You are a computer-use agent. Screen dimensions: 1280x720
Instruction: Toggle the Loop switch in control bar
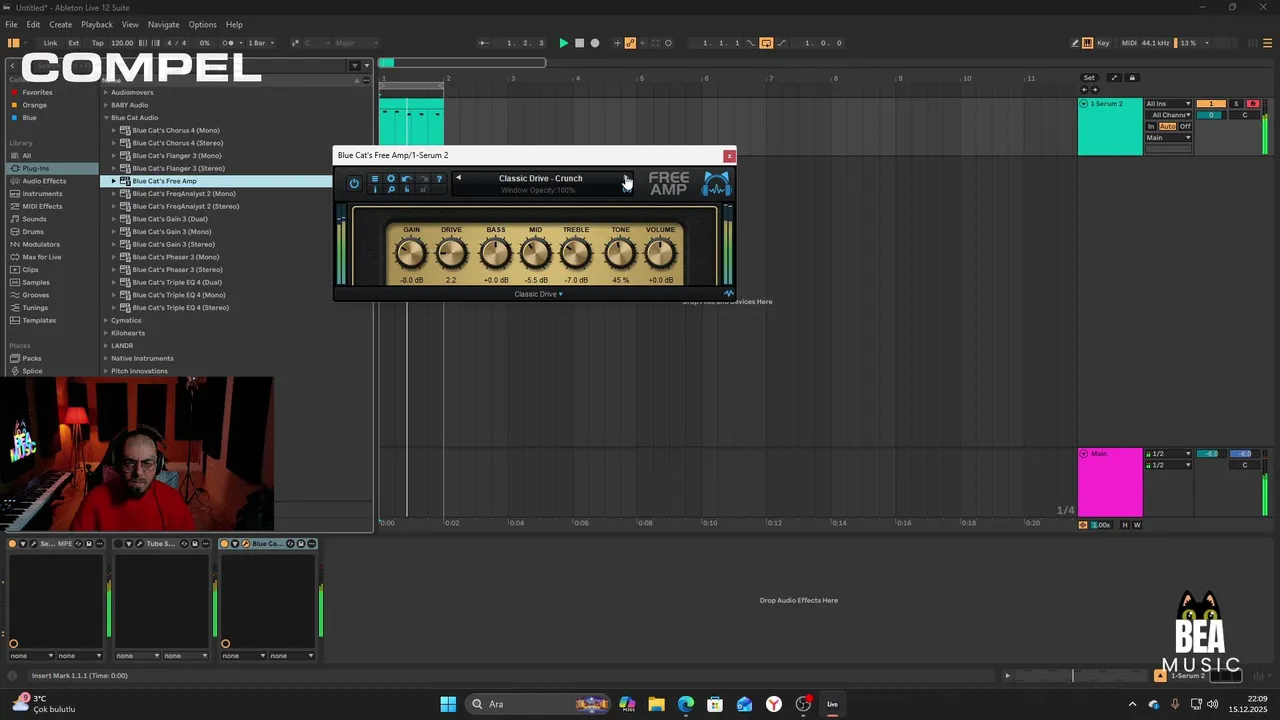click(766, 43)
